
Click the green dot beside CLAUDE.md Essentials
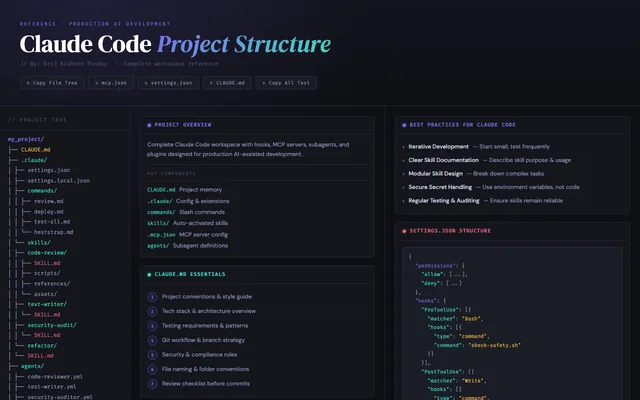pyautogui.click(x=149, y=274)
